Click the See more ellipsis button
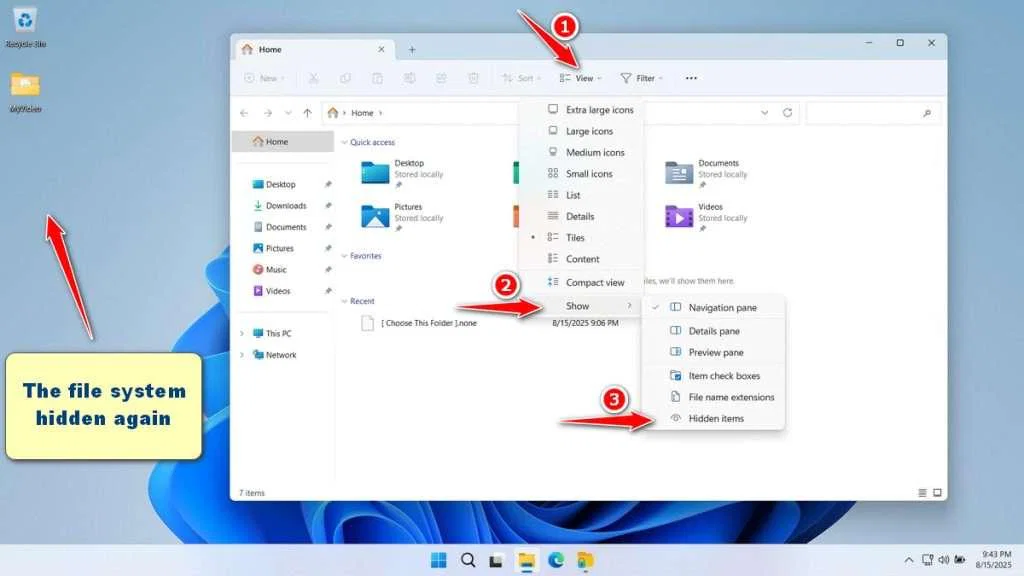Image resolution: width=1024 pixels, height=576 pixels. coord(689,78)
